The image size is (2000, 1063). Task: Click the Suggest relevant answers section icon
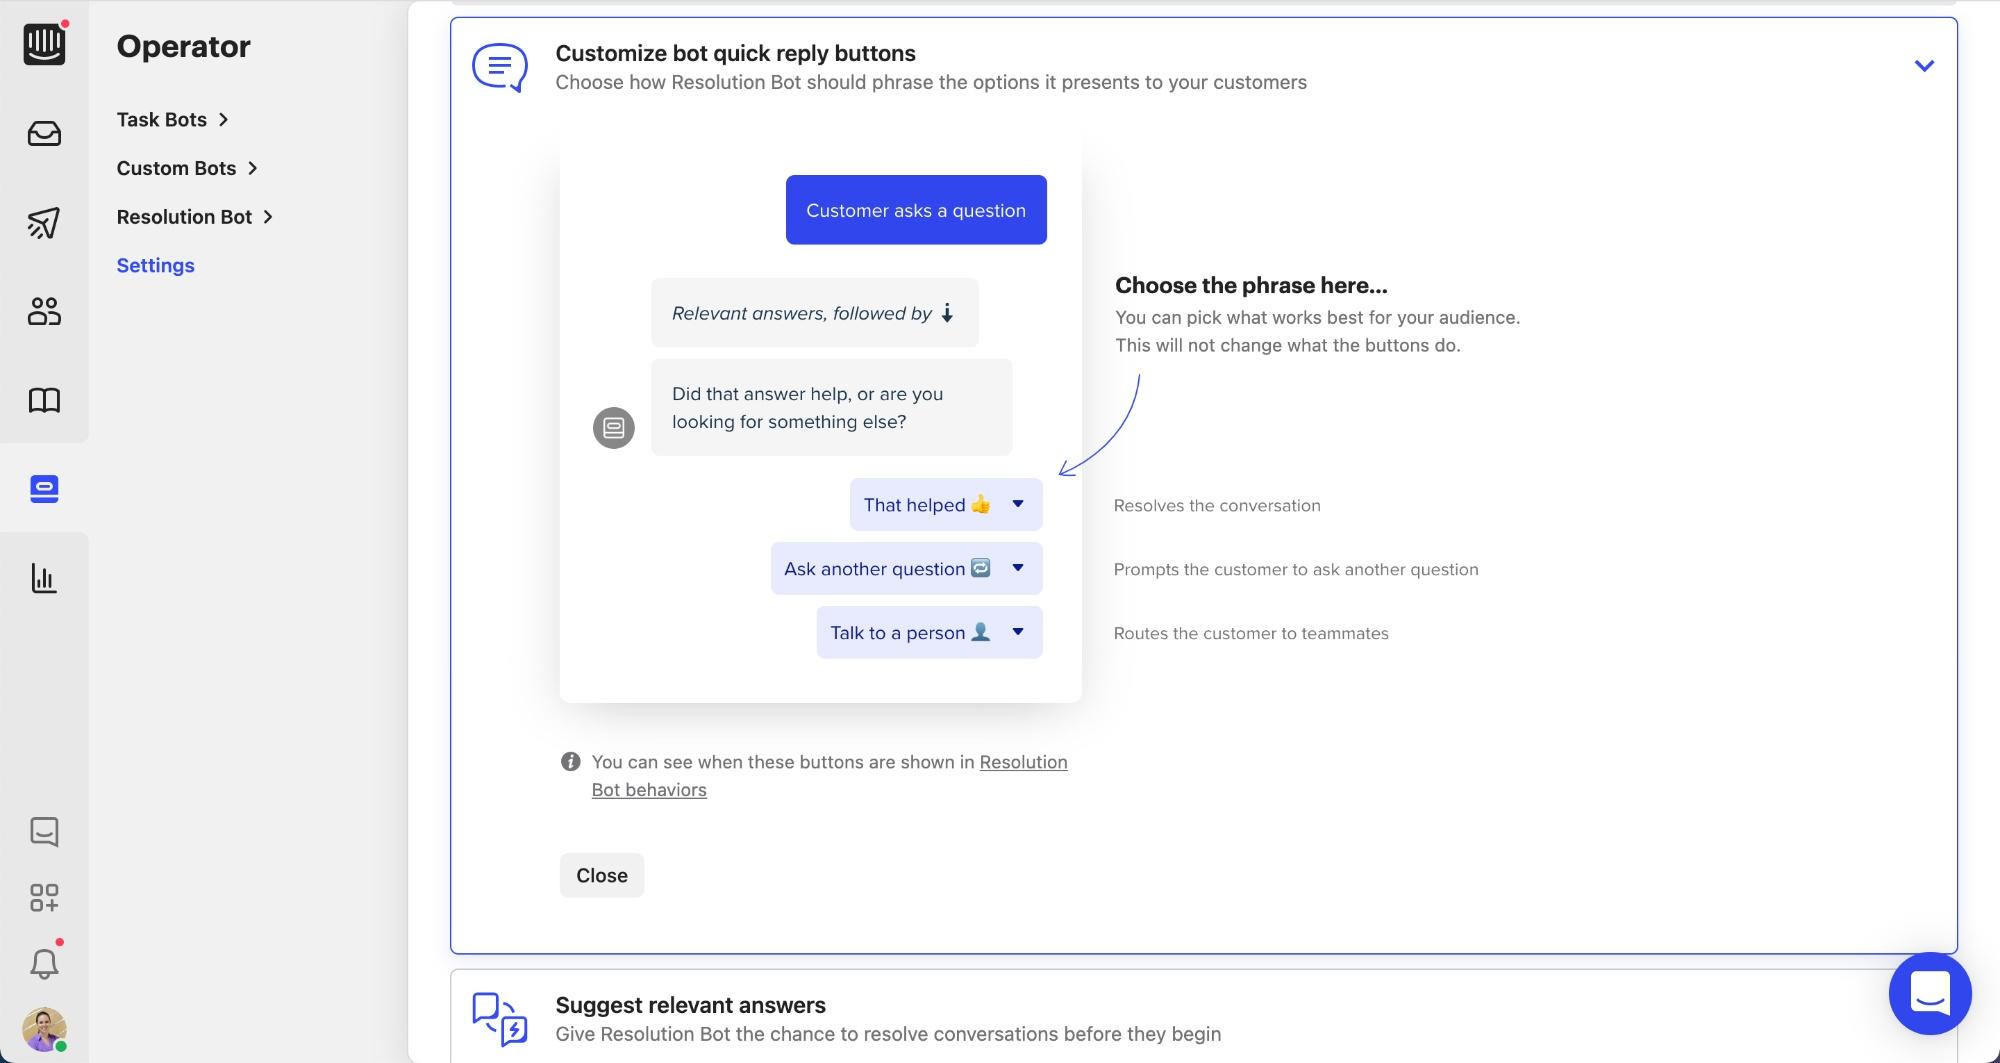pos(500,1019)
